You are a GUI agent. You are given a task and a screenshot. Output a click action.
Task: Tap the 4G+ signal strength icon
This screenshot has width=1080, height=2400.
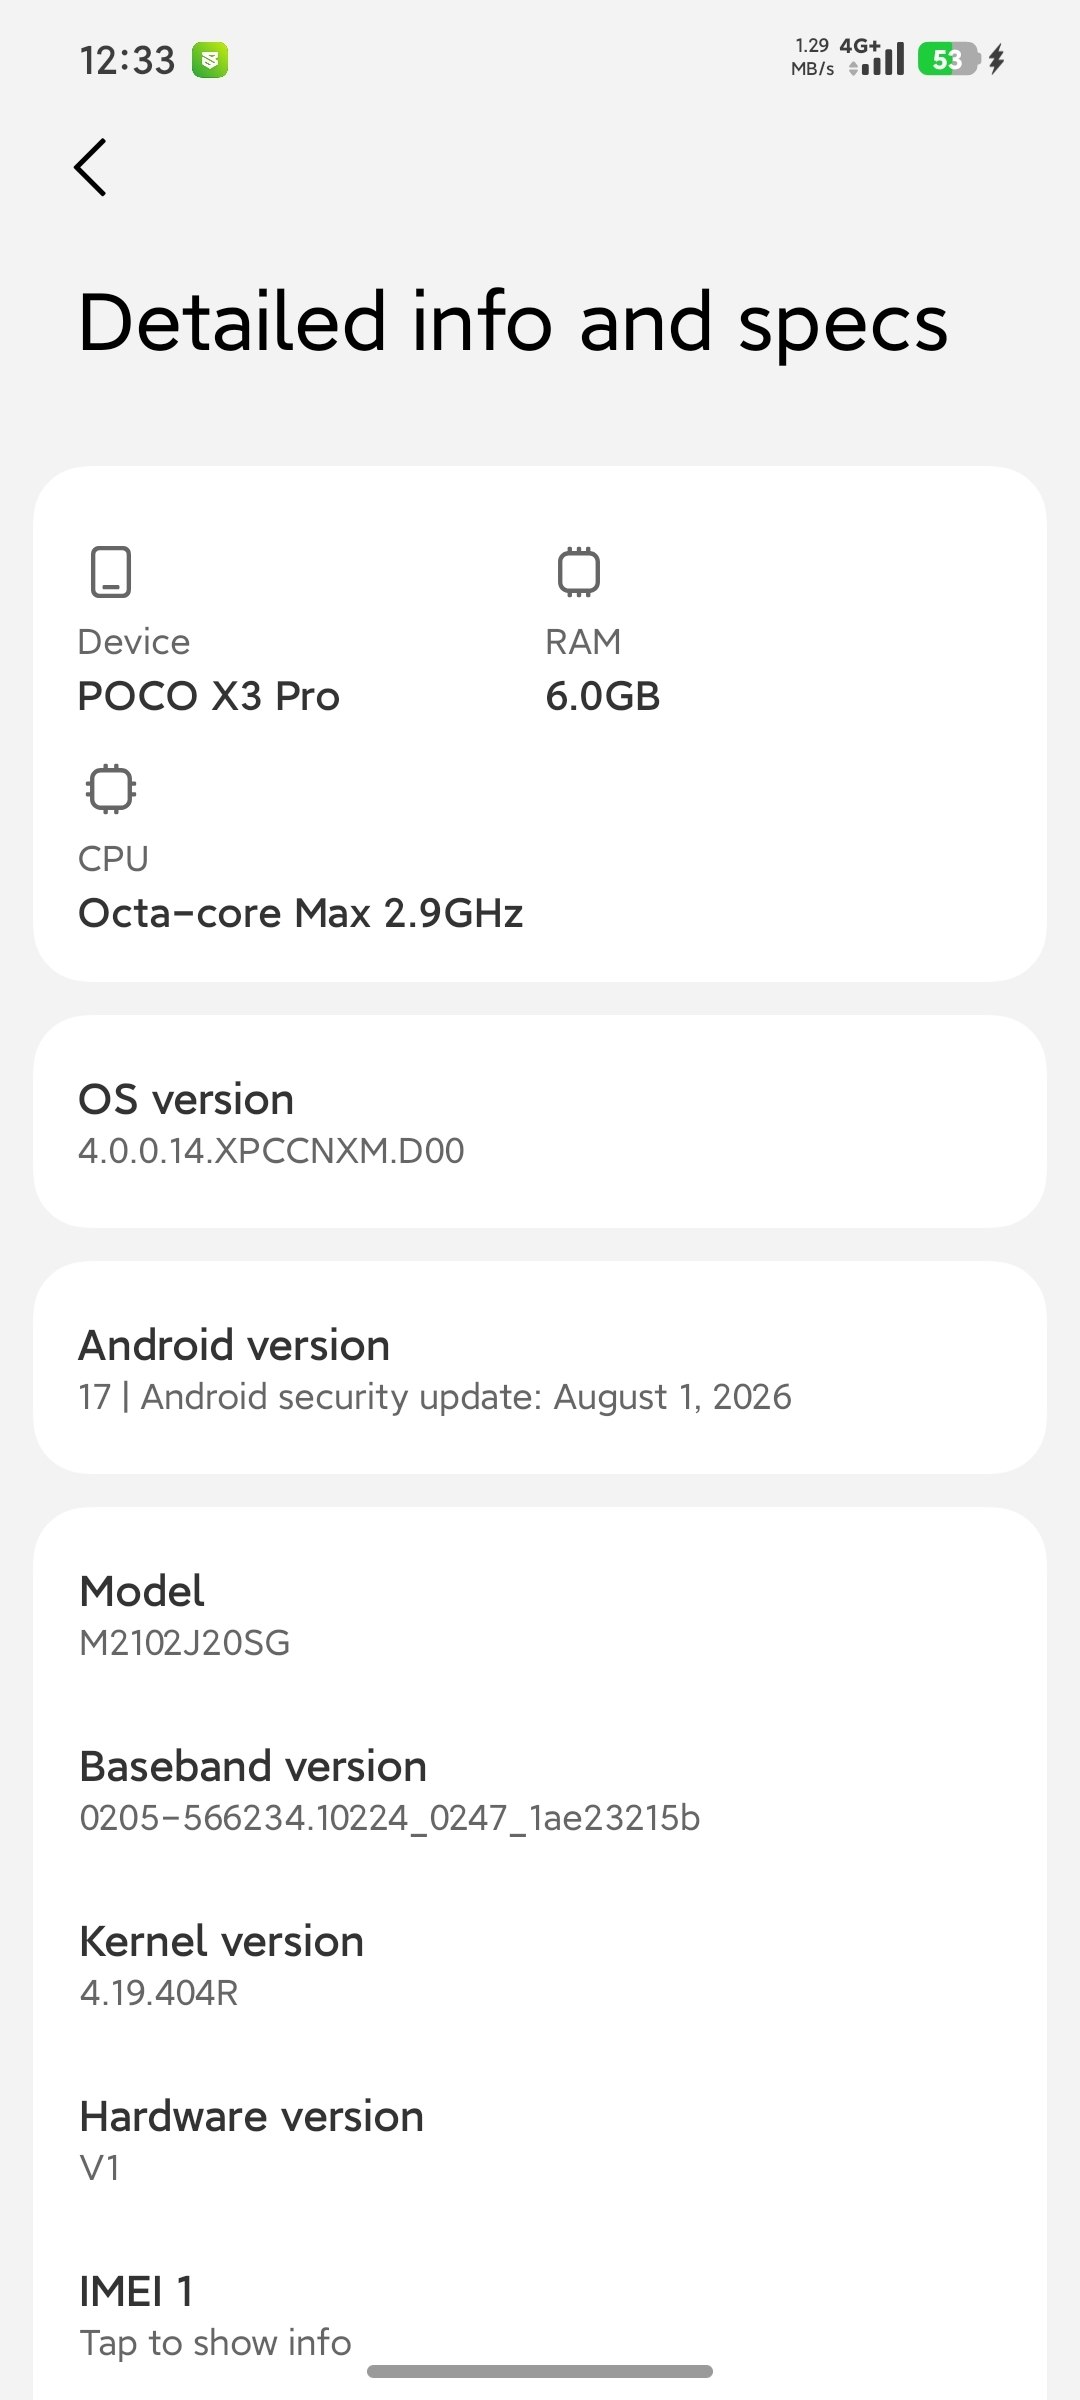(x=874, y=58)
